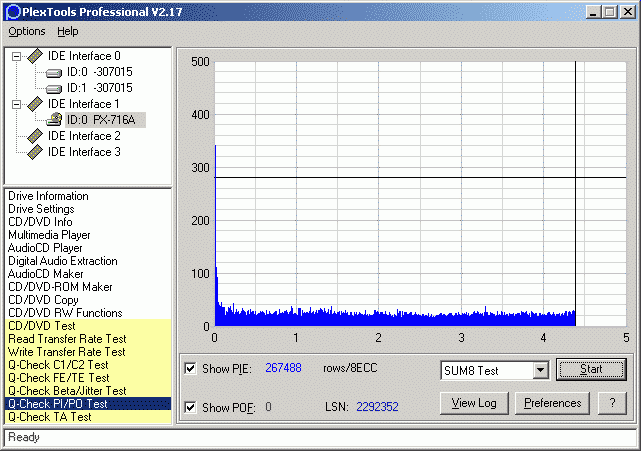
Task: Toggle the Show POF checkbox
Action: coord(190,407)
